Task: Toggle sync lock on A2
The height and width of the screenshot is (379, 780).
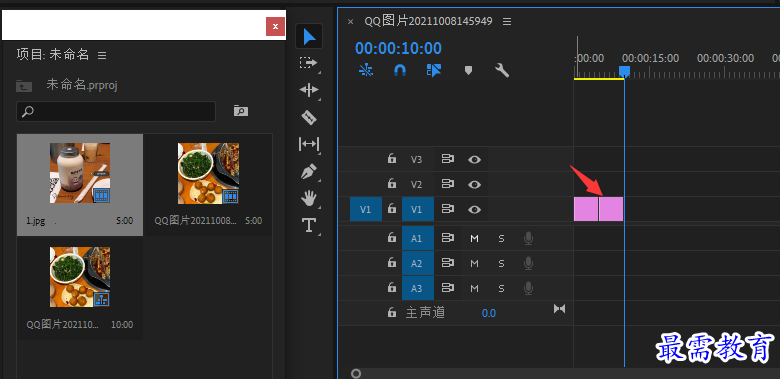Action: coord(448,263)
